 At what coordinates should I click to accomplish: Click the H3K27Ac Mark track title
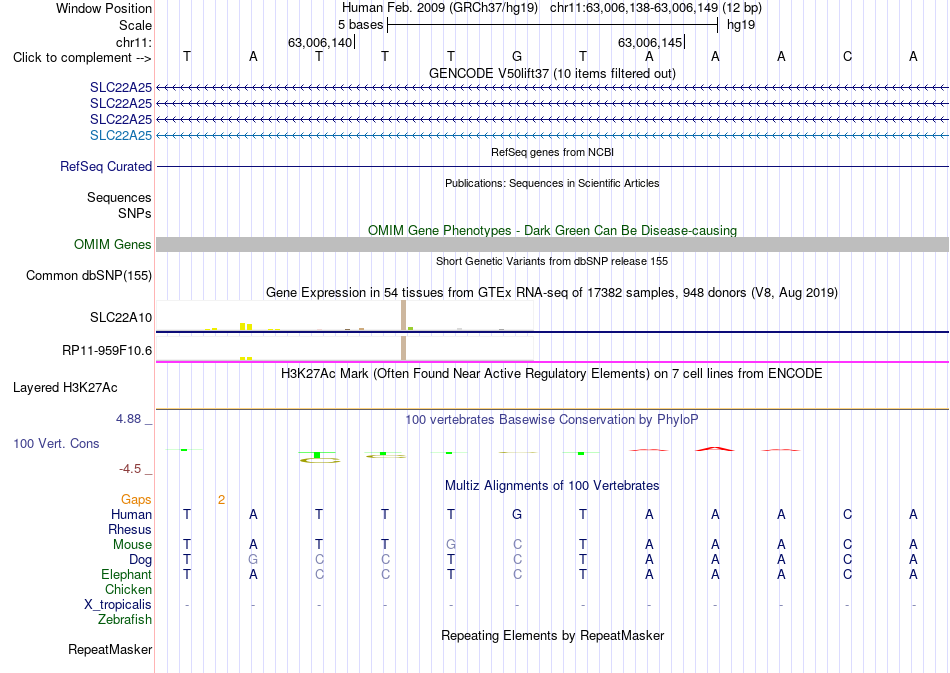[x=552, y=373]
